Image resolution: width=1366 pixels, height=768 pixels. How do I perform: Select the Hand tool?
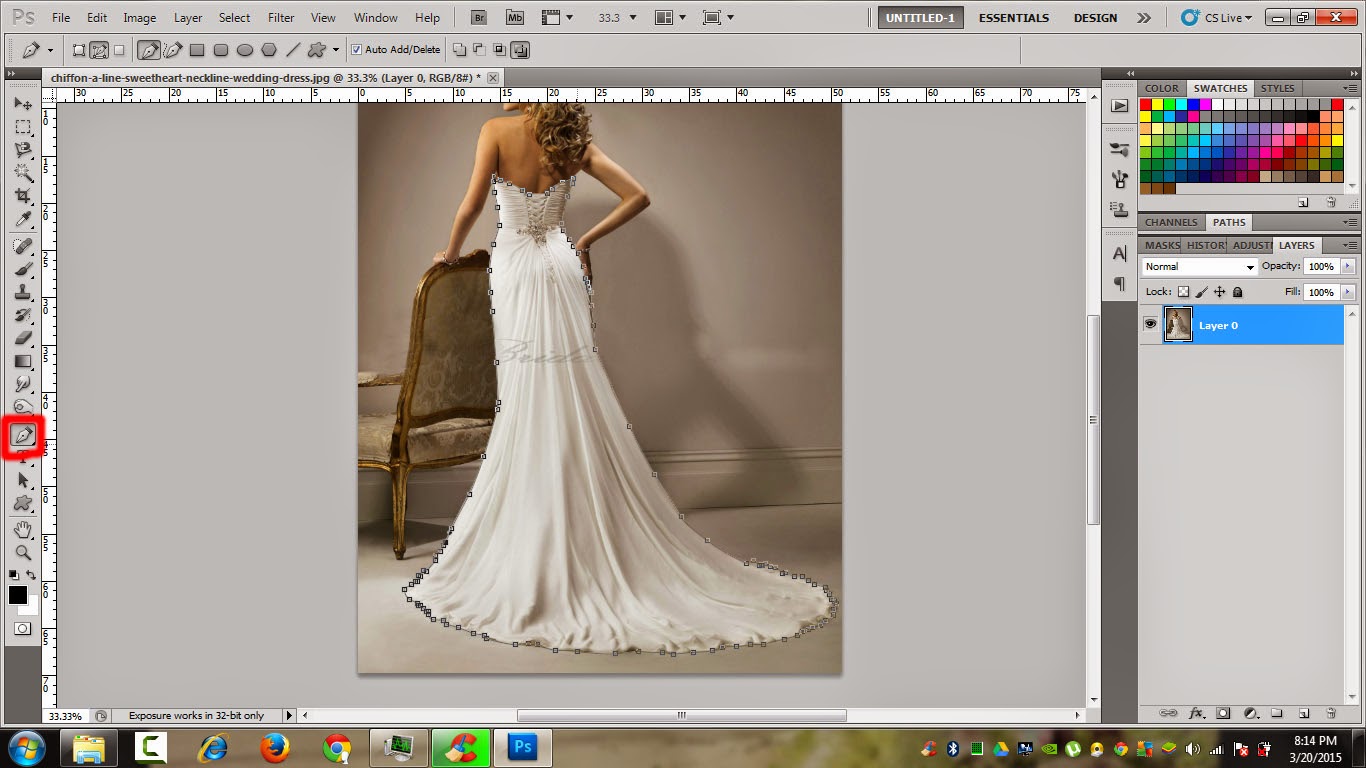pyautogui.click(x=22, y=530)
